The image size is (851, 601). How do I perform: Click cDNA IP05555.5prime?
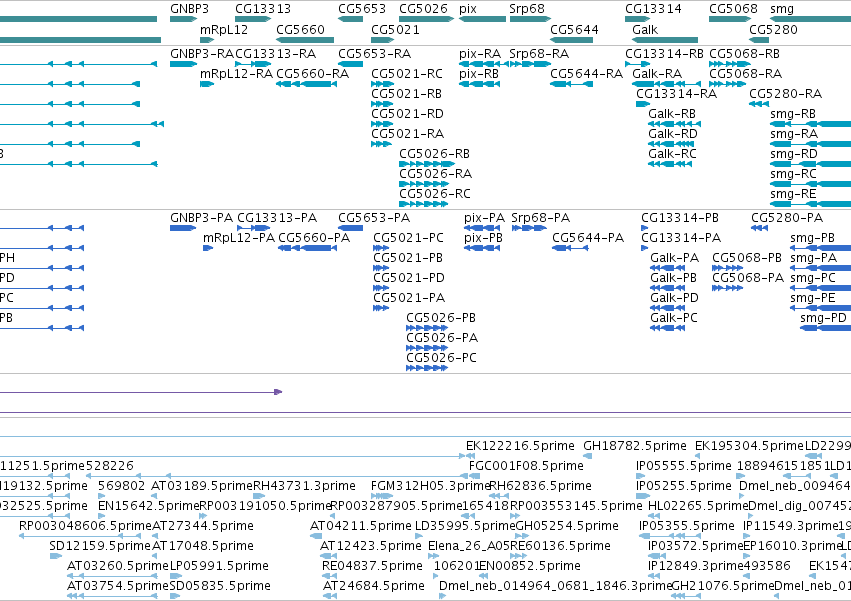click(684, 466)
